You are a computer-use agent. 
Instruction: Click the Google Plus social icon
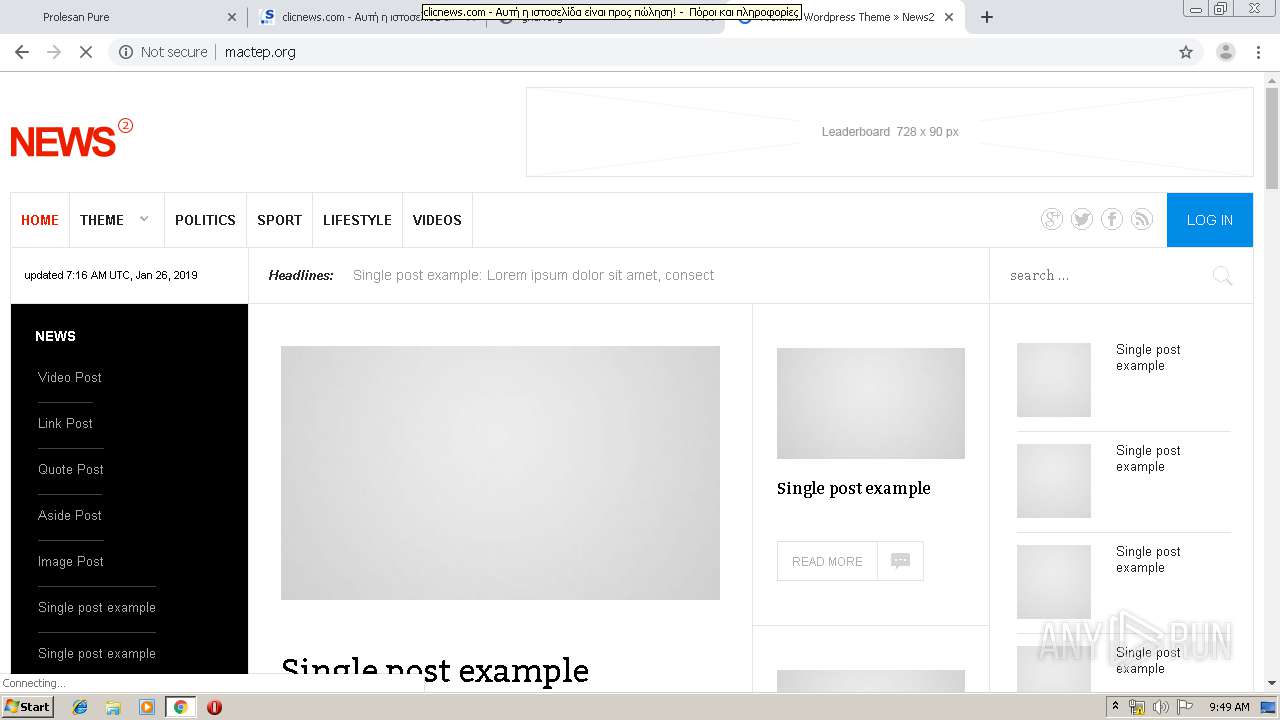pyautogui.click(x=1051, y=220)
